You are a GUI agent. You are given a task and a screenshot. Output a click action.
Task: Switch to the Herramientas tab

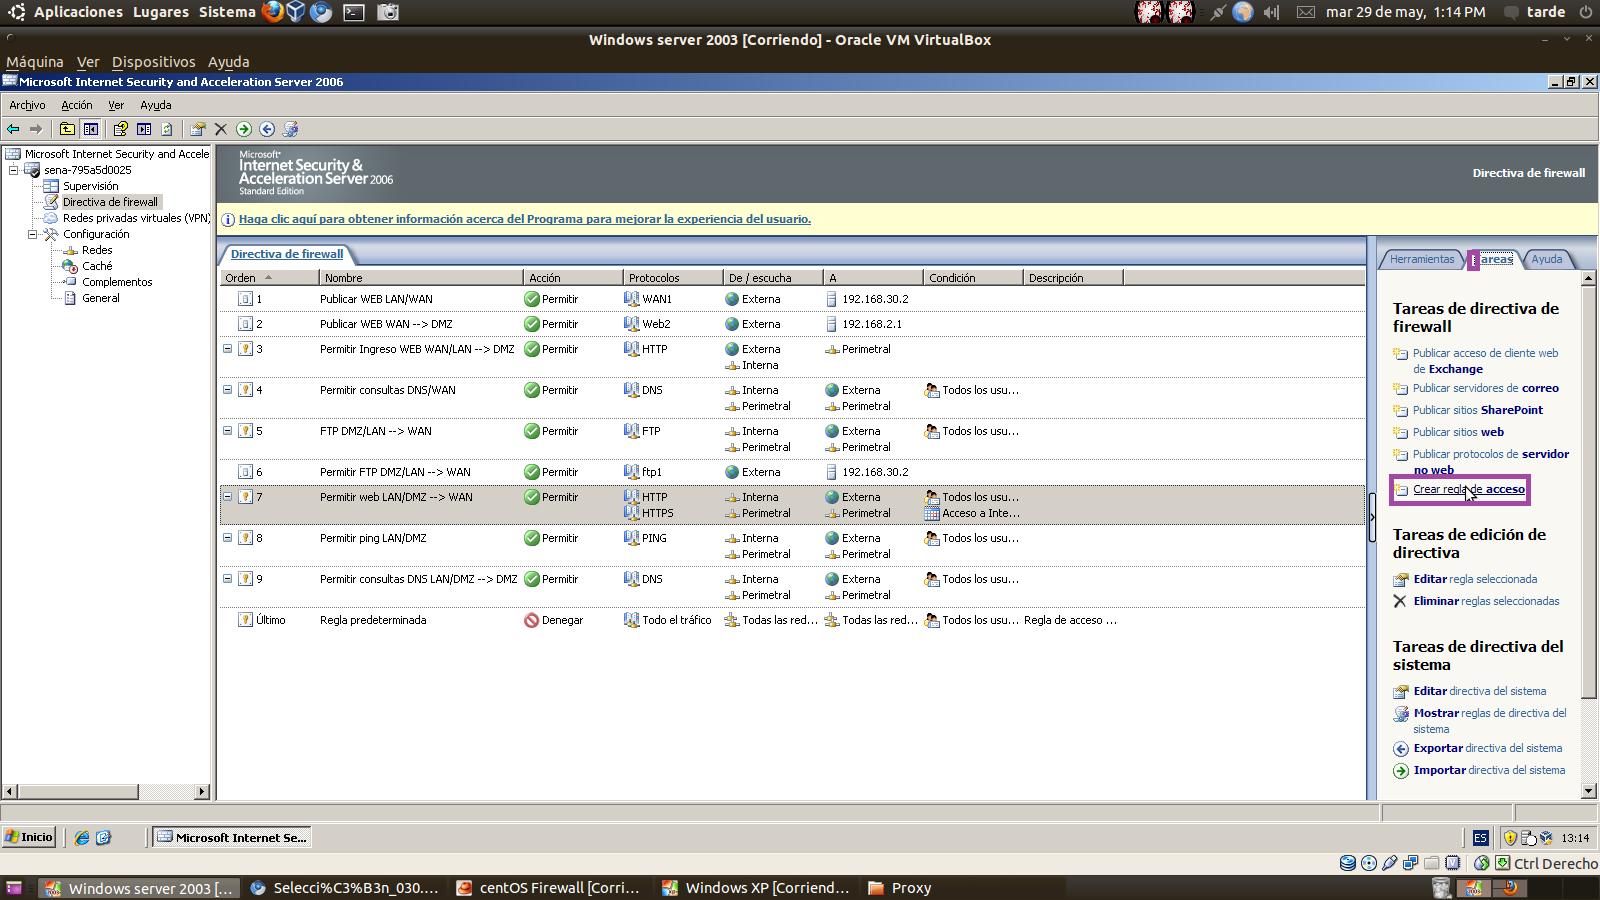tap(1422, 259)
